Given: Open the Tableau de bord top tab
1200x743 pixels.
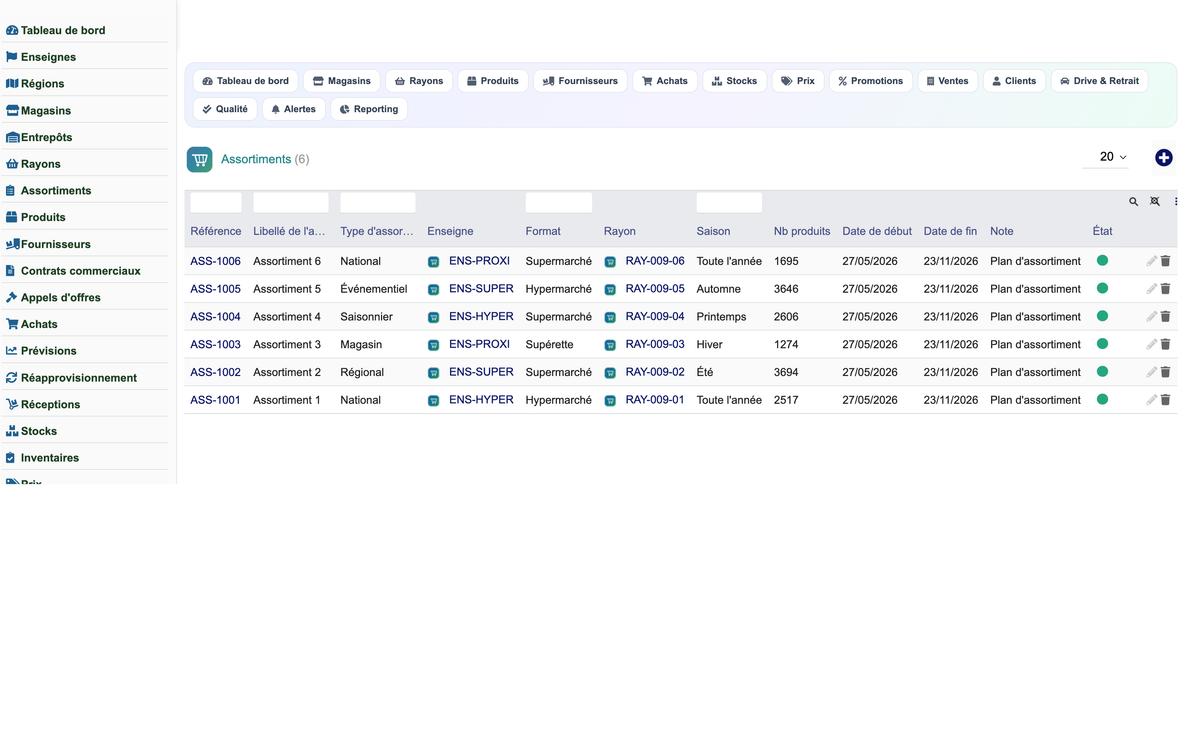Looking at the screenshot, I should coord(245,81).
